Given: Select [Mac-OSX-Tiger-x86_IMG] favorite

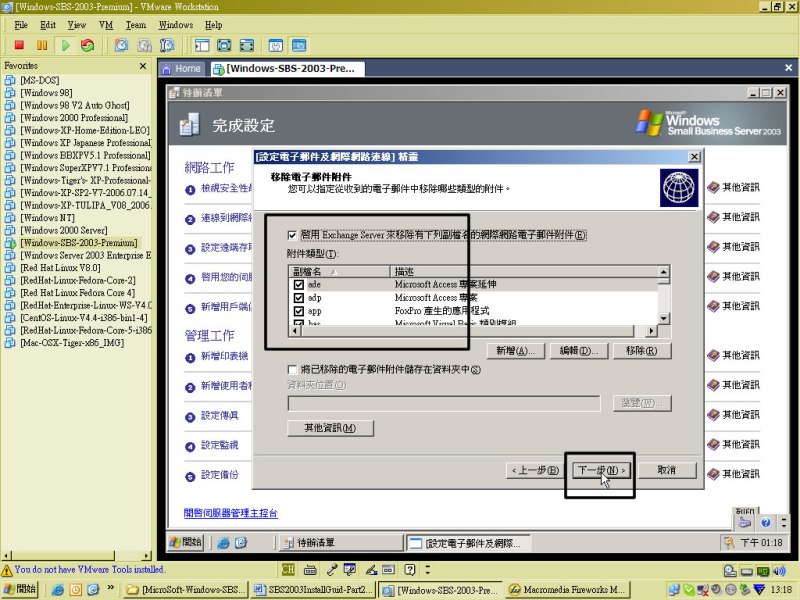Looking at the screenshot, I should point(72,343).
